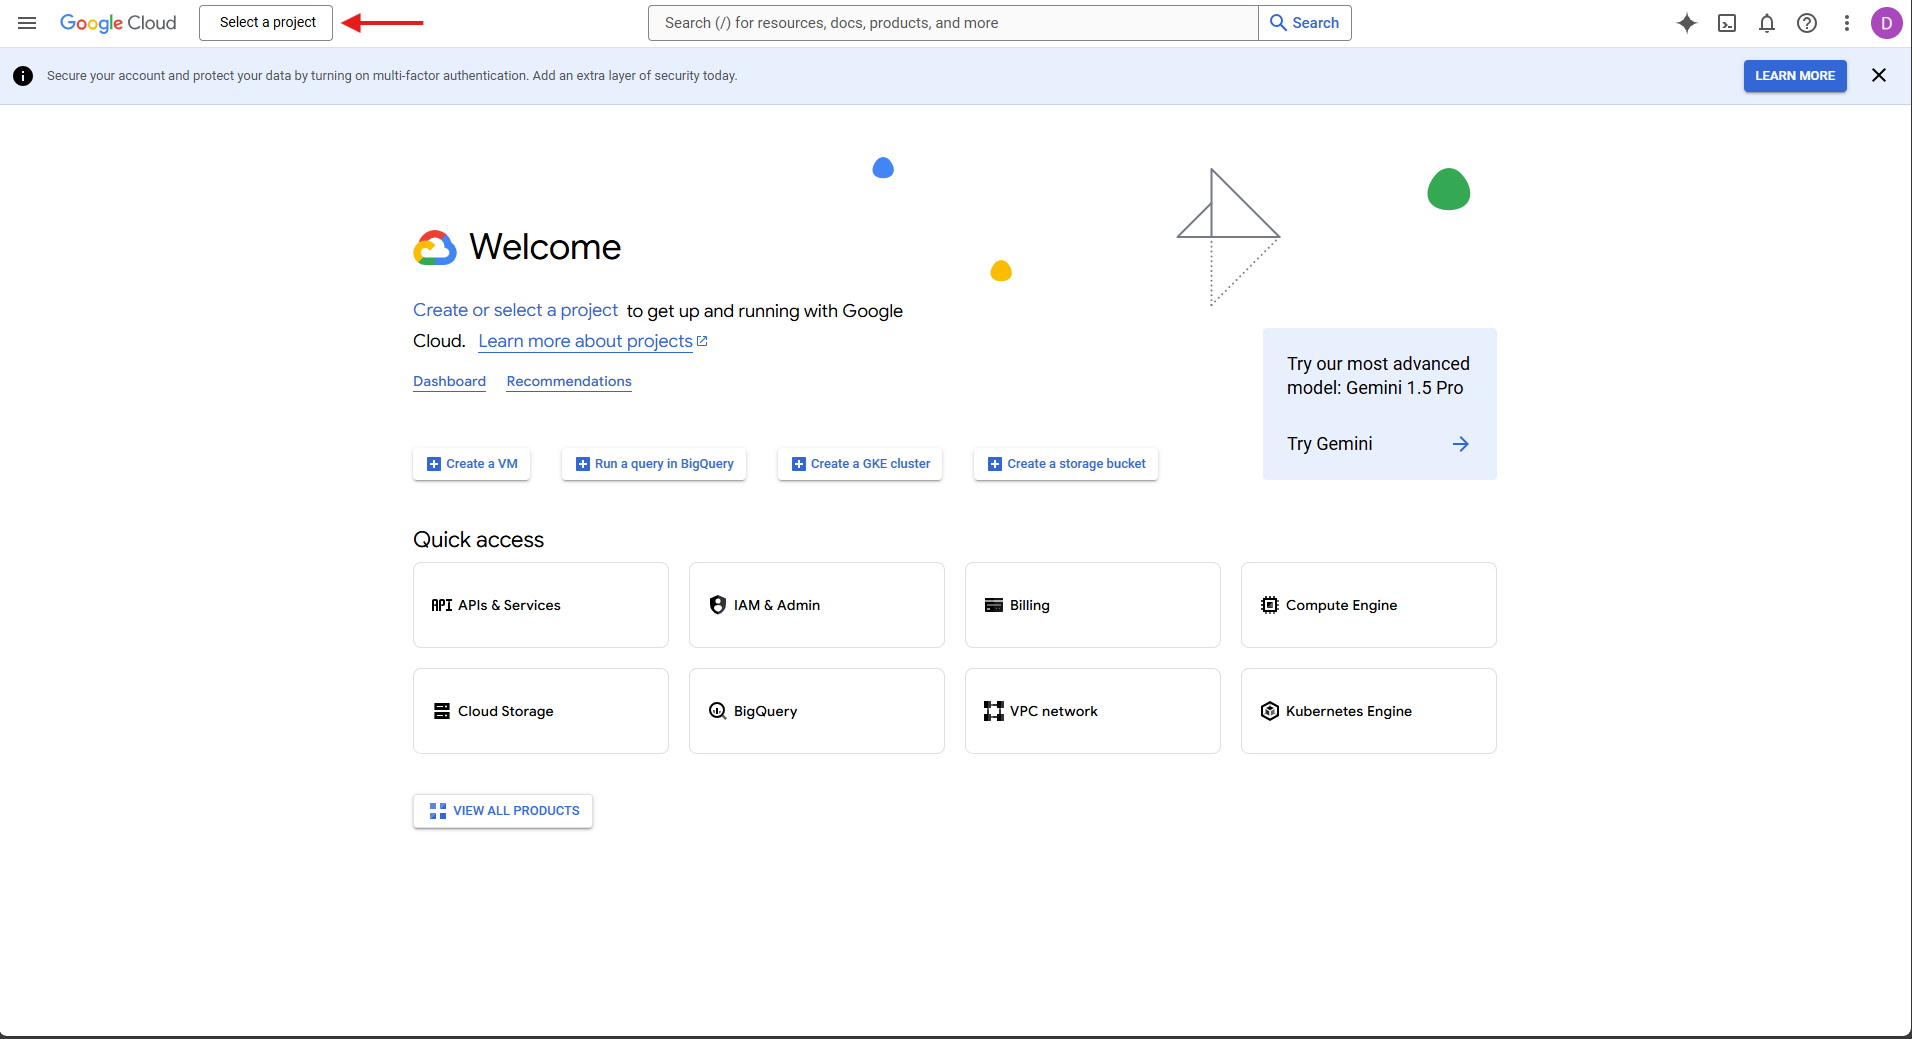
Task: Open APIs & Services card
Action: [x=541, y=605]
